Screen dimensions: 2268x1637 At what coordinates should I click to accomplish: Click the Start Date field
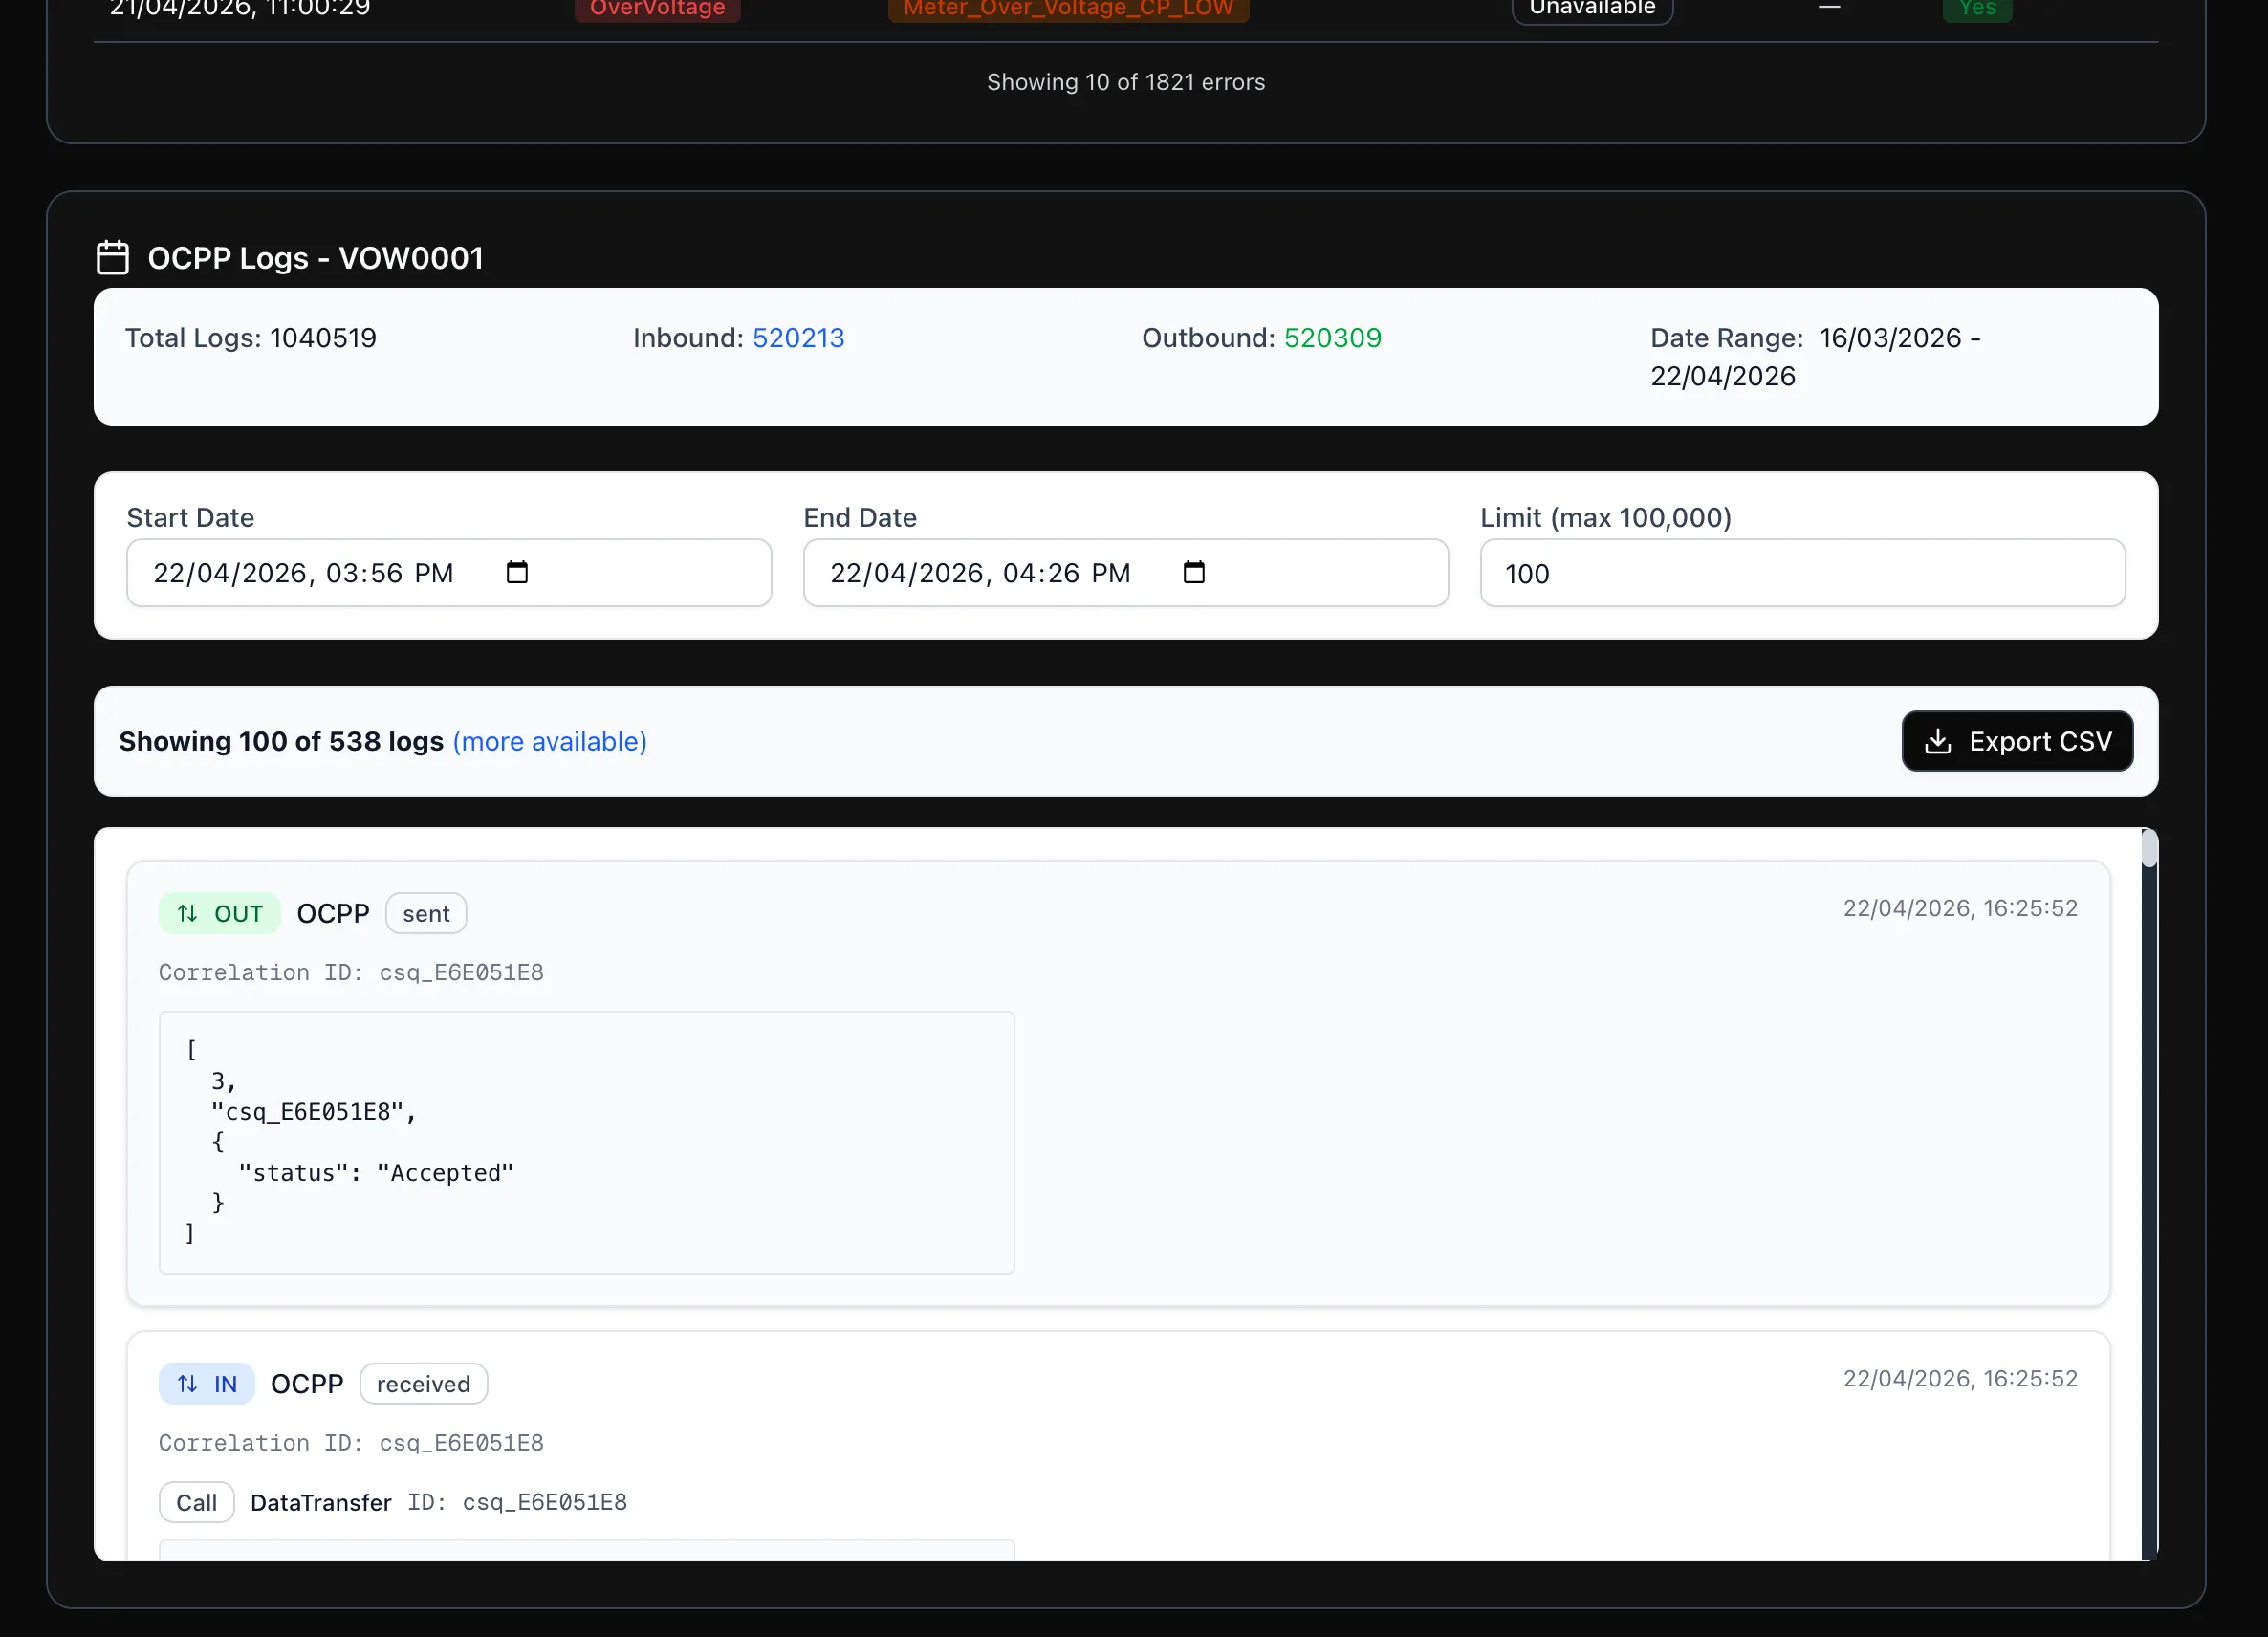pyautogui.click(x=449, y=573)
